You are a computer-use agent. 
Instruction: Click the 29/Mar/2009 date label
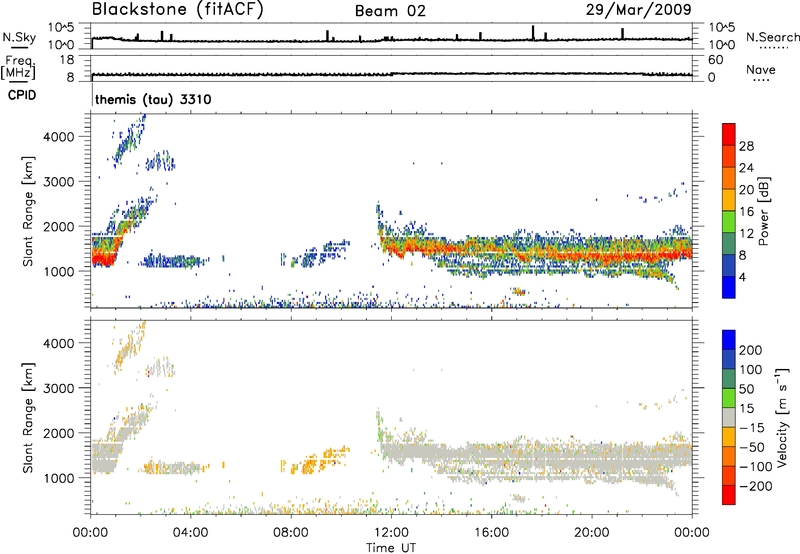638,9
